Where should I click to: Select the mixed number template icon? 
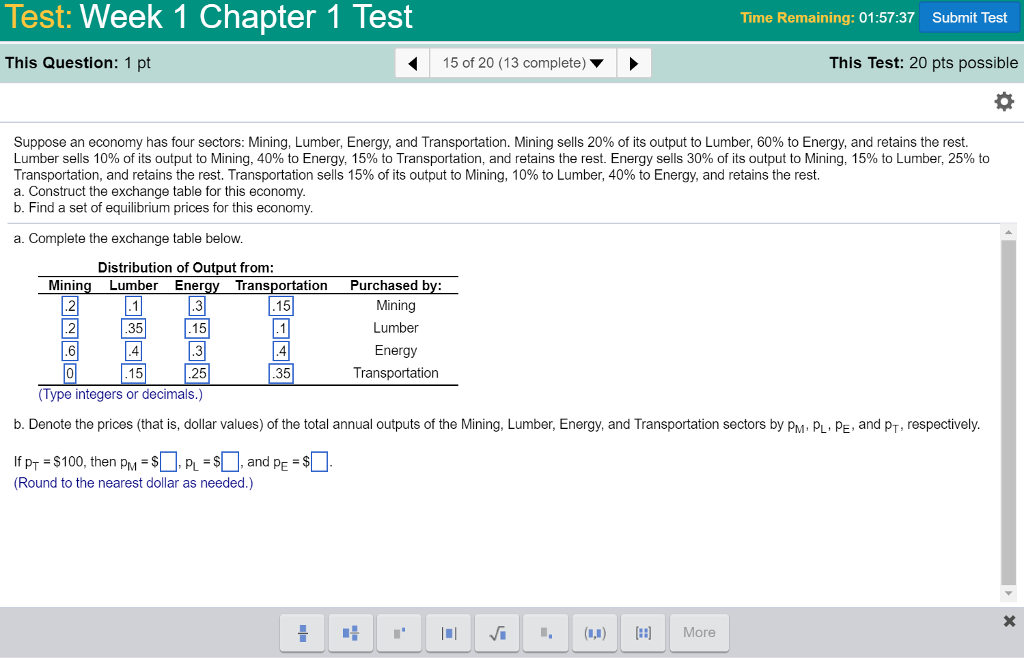pos(350,632)
